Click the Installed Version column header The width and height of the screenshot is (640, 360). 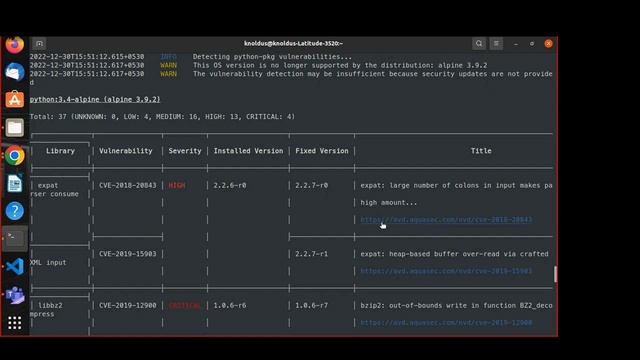pyautogui.click(x=248, y=151)
